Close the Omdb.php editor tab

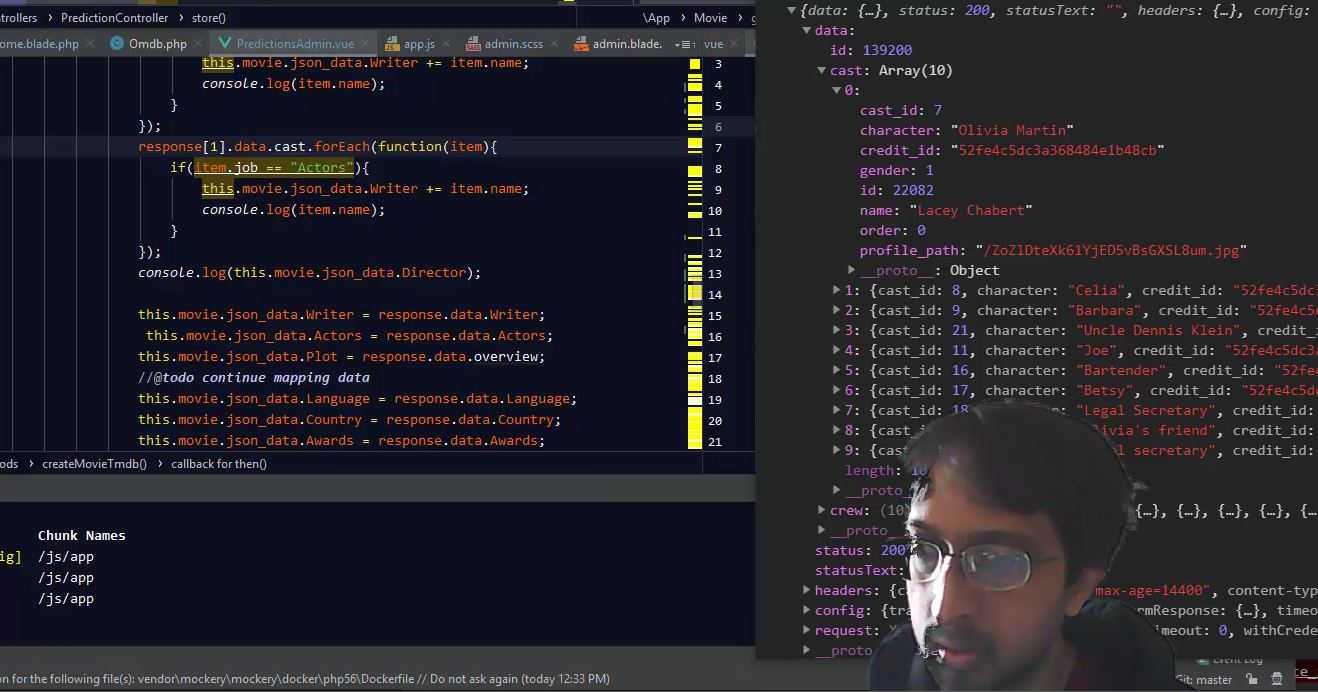[200, 44]
